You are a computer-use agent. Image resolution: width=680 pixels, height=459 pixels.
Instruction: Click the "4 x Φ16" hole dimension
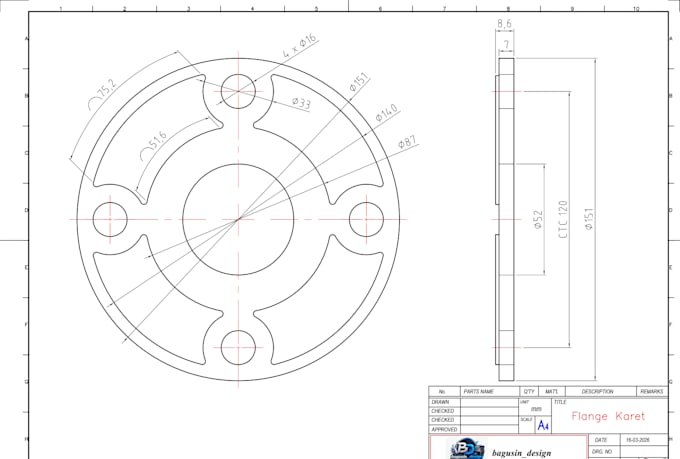click(300, 46)
